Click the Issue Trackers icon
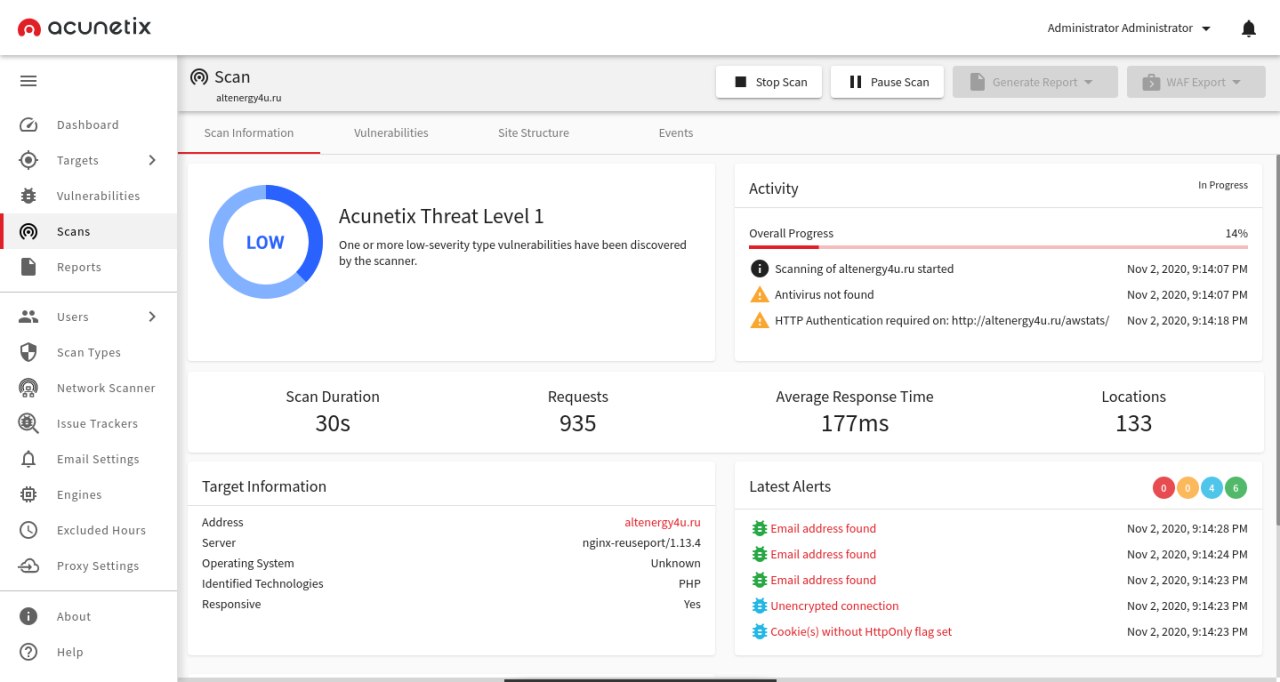Image resolution: width=1280 pixels, height=682 pixels. [x=28, y=423]
